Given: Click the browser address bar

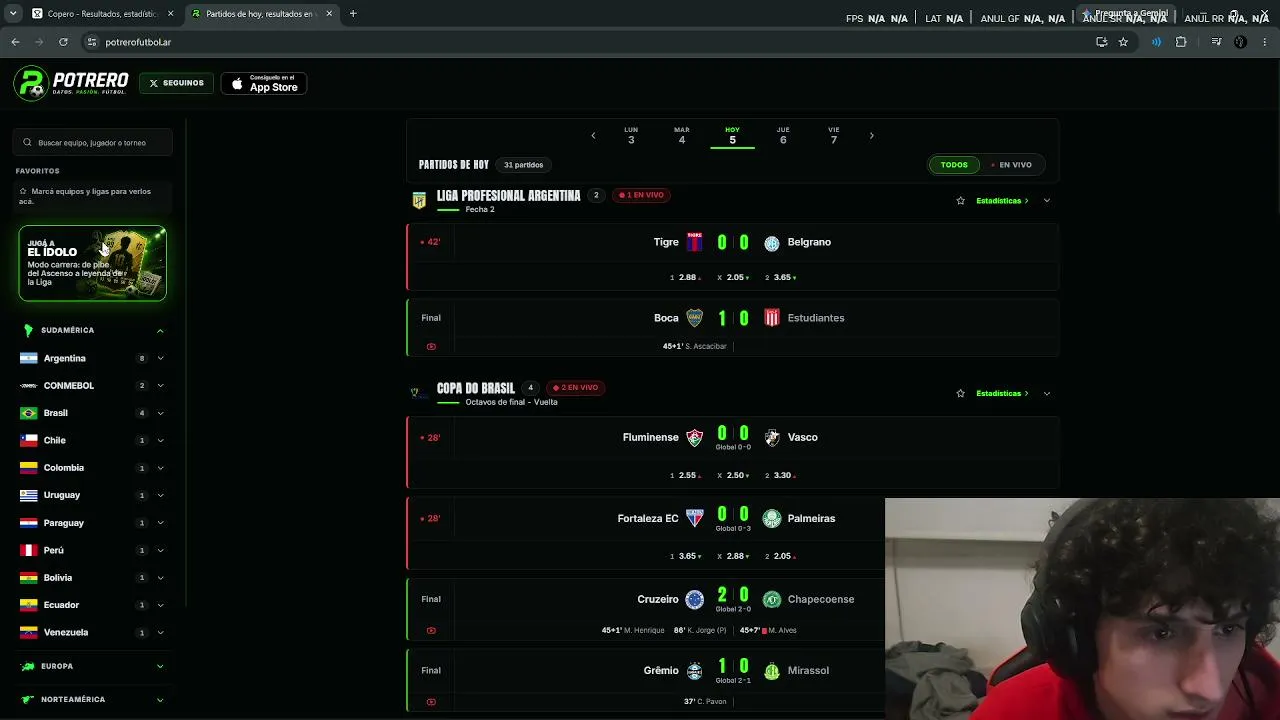Looking at the screenshot, I should 590,42.
